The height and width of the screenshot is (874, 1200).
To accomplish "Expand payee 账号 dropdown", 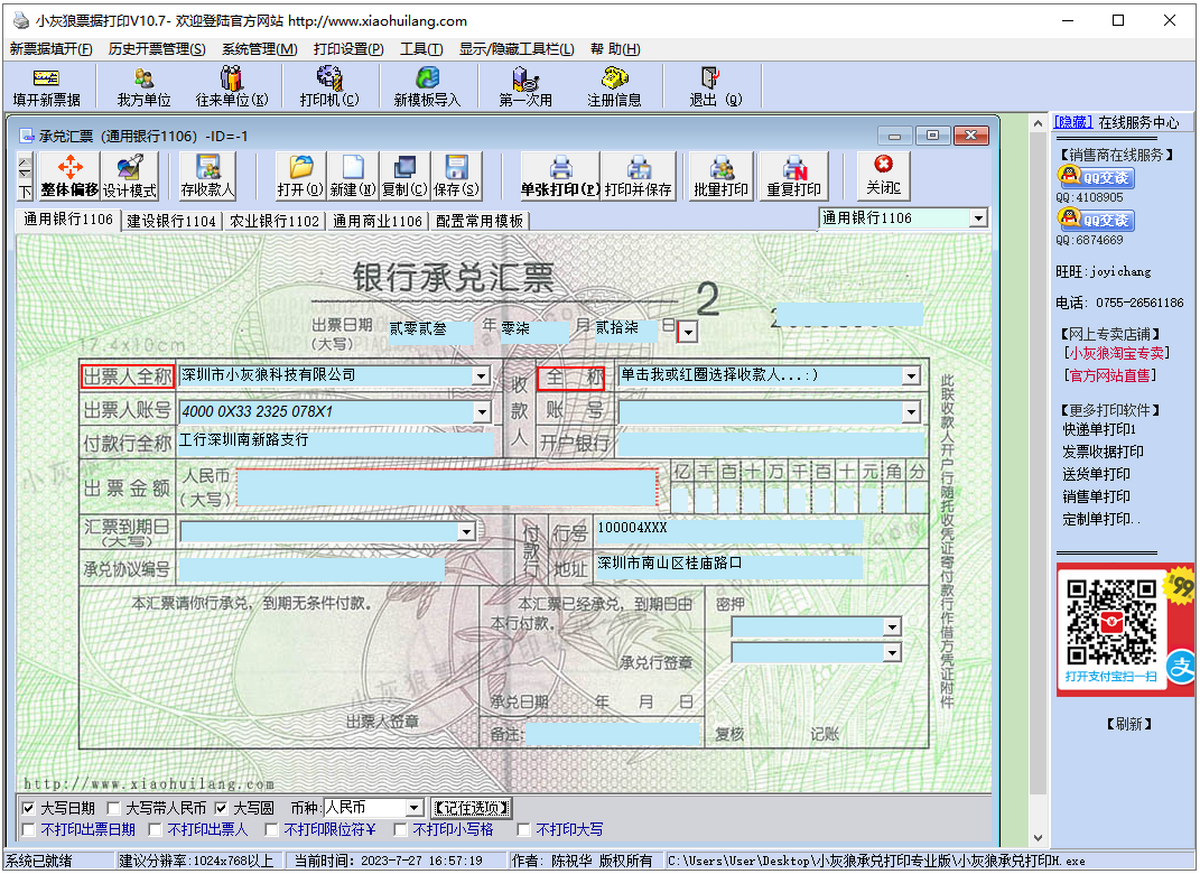I will click(910, 411).
